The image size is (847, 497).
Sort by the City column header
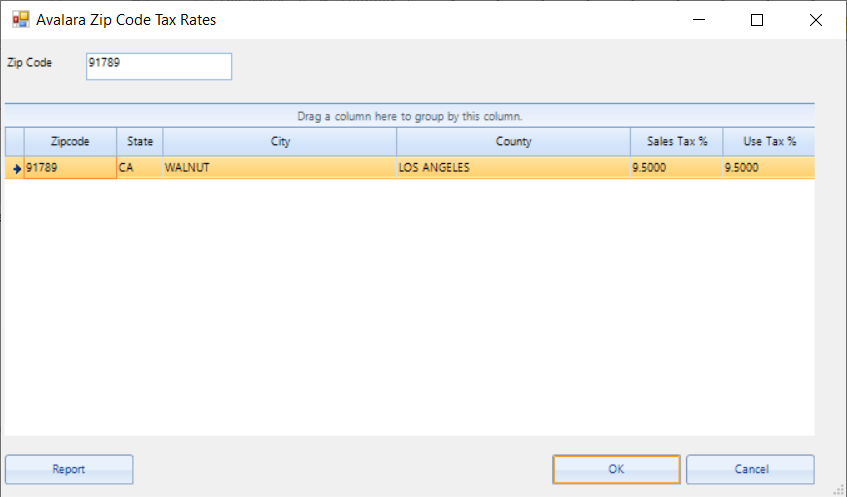280,142
